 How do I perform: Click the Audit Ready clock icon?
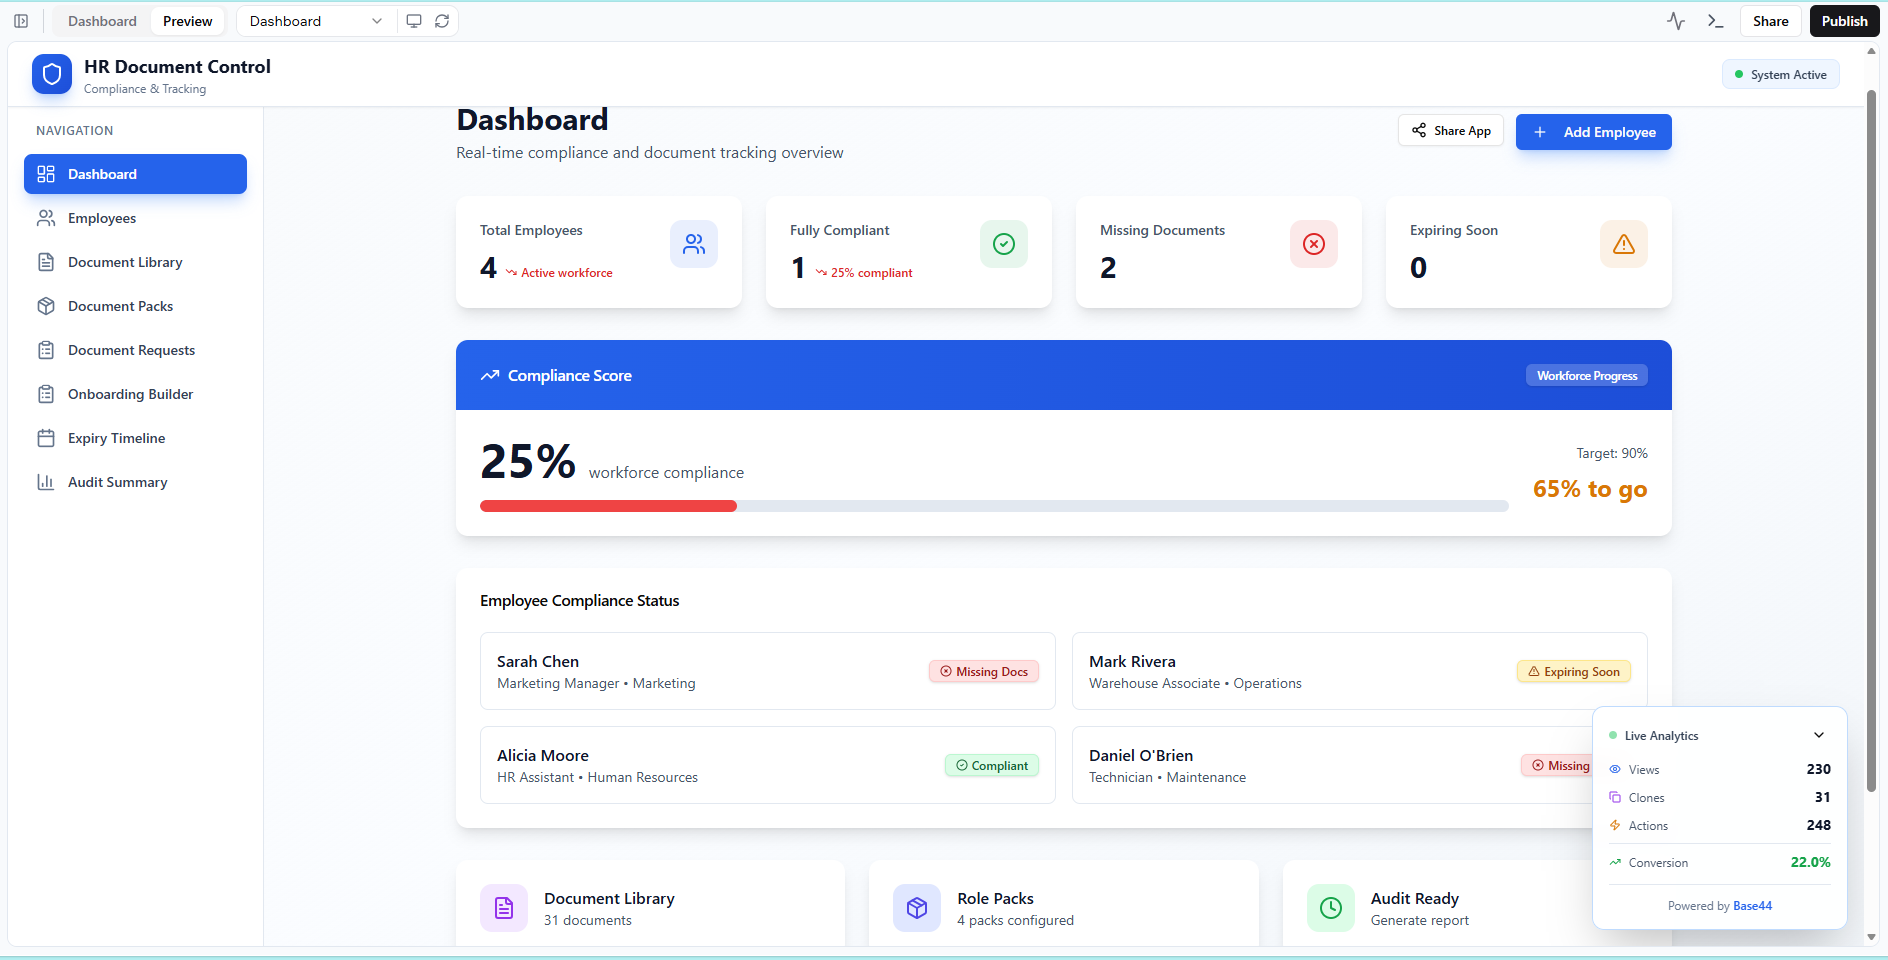point(1331,908)
